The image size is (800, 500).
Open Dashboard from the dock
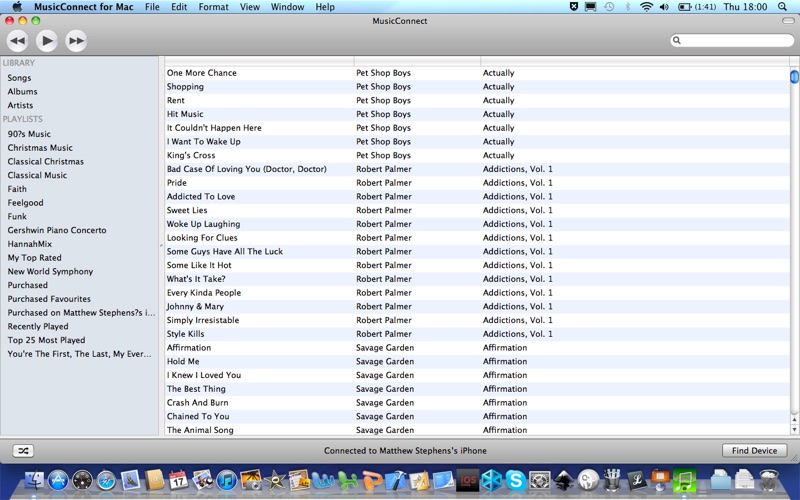coord(82,480)
